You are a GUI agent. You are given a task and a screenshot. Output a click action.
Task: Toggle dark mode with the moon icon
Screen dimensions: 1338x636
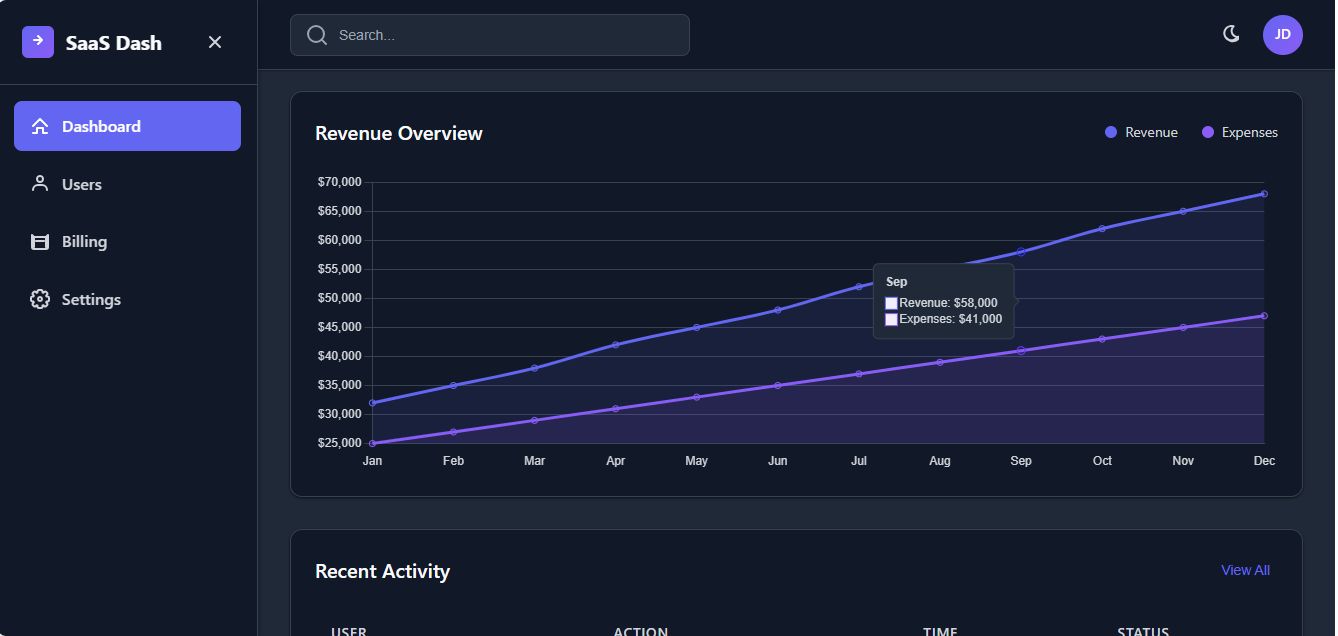coord(1231,34)
